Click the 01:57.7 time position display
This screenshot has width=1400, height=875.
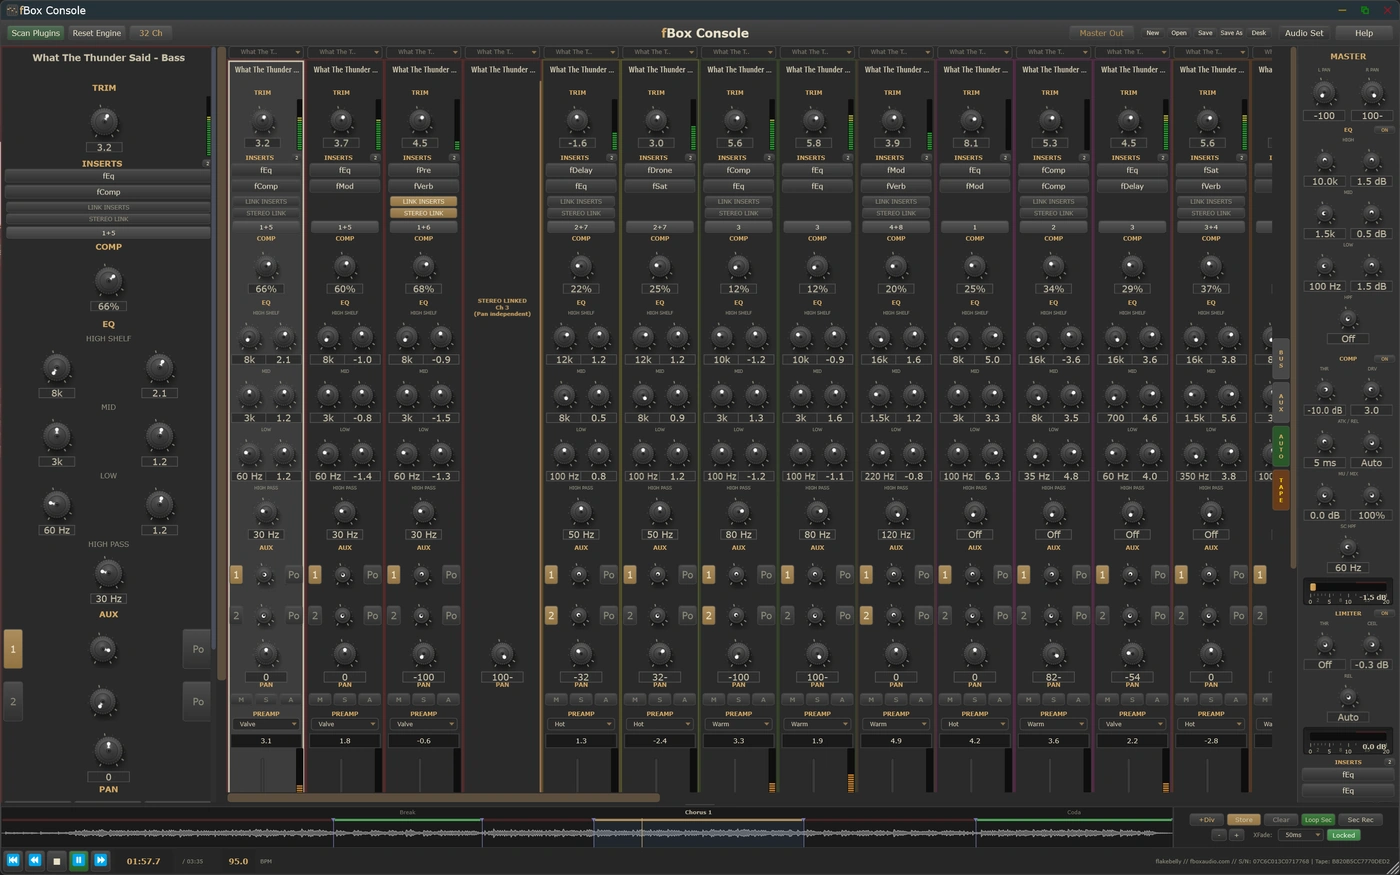(x=143, y=861)
